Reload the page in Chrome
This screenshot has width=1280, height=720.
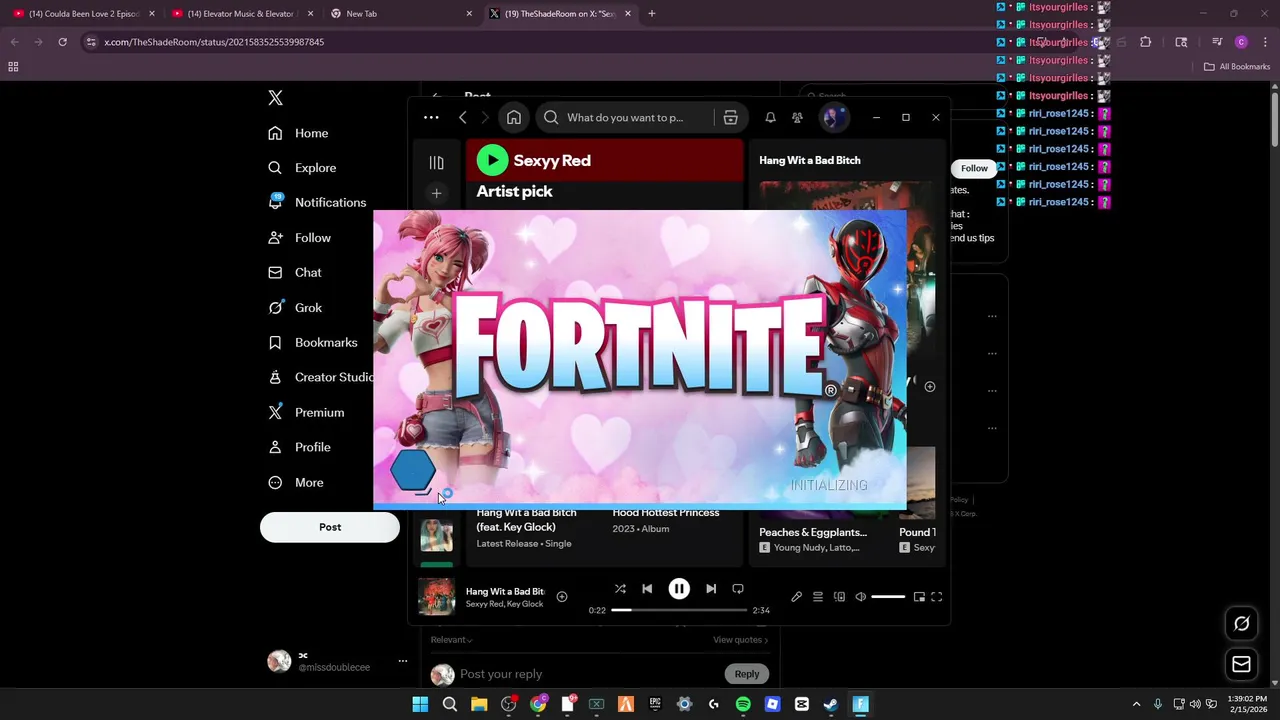click(x=62, y=42)
